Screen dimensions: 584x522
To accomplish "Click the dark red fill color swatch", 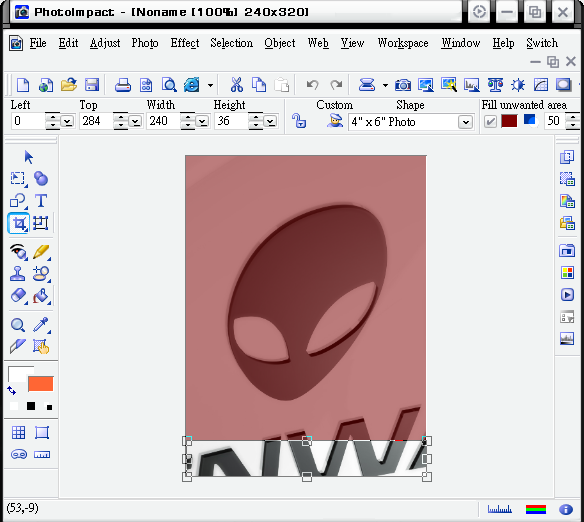I will (x=509, y=121).
